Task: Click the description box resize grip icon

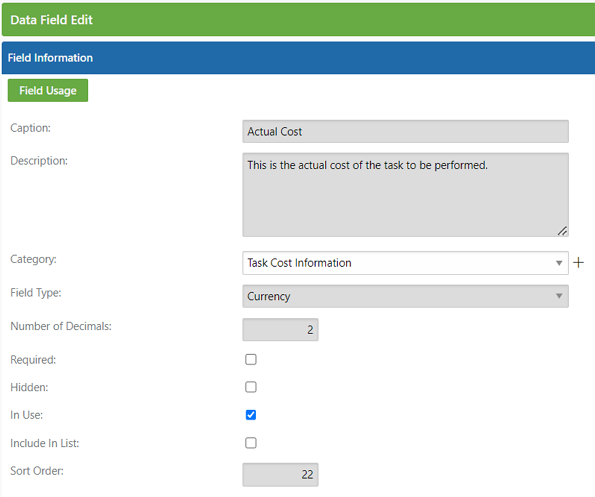Action: (x=562, y=230)
